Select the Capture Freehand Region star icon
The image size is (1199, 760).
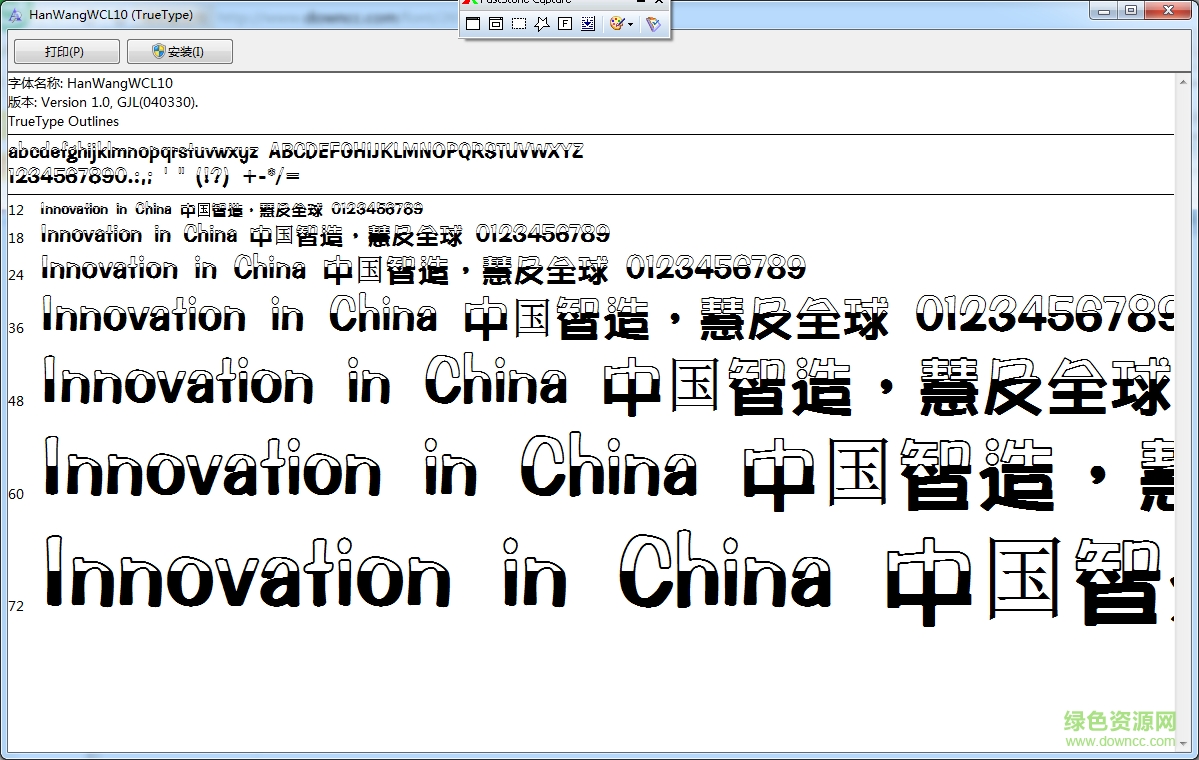pyautogui.click(x=542, y=24)
